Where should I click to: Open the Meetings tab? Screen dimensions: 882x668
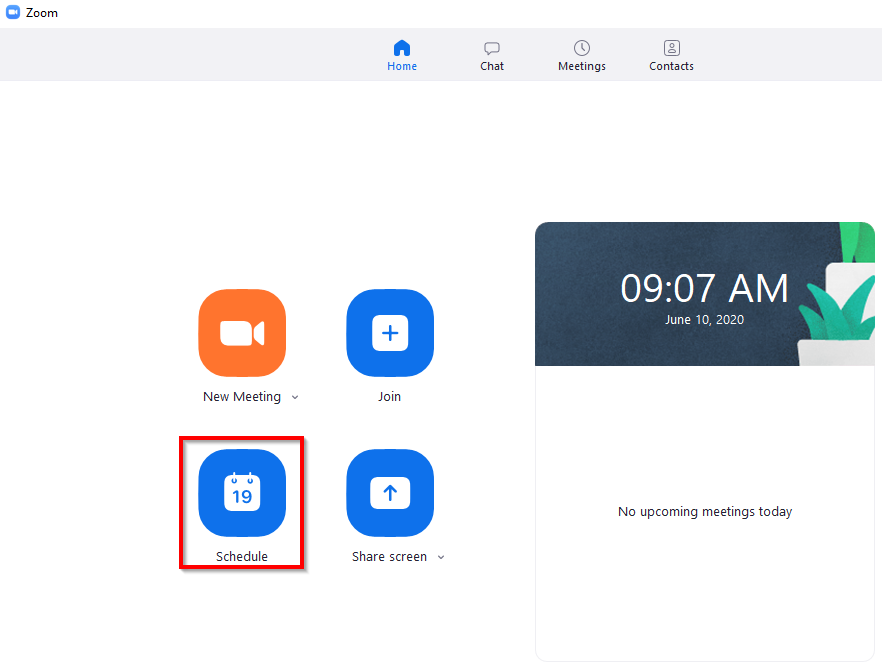582,56
